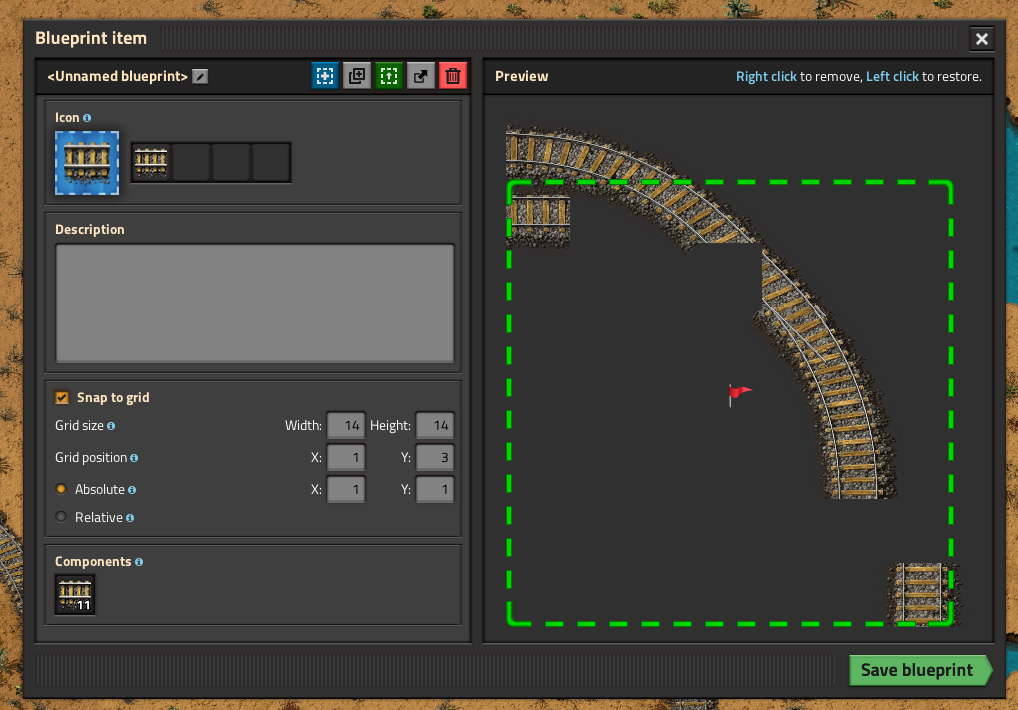Close the Blueprint item window

click(x=982, y=39)
